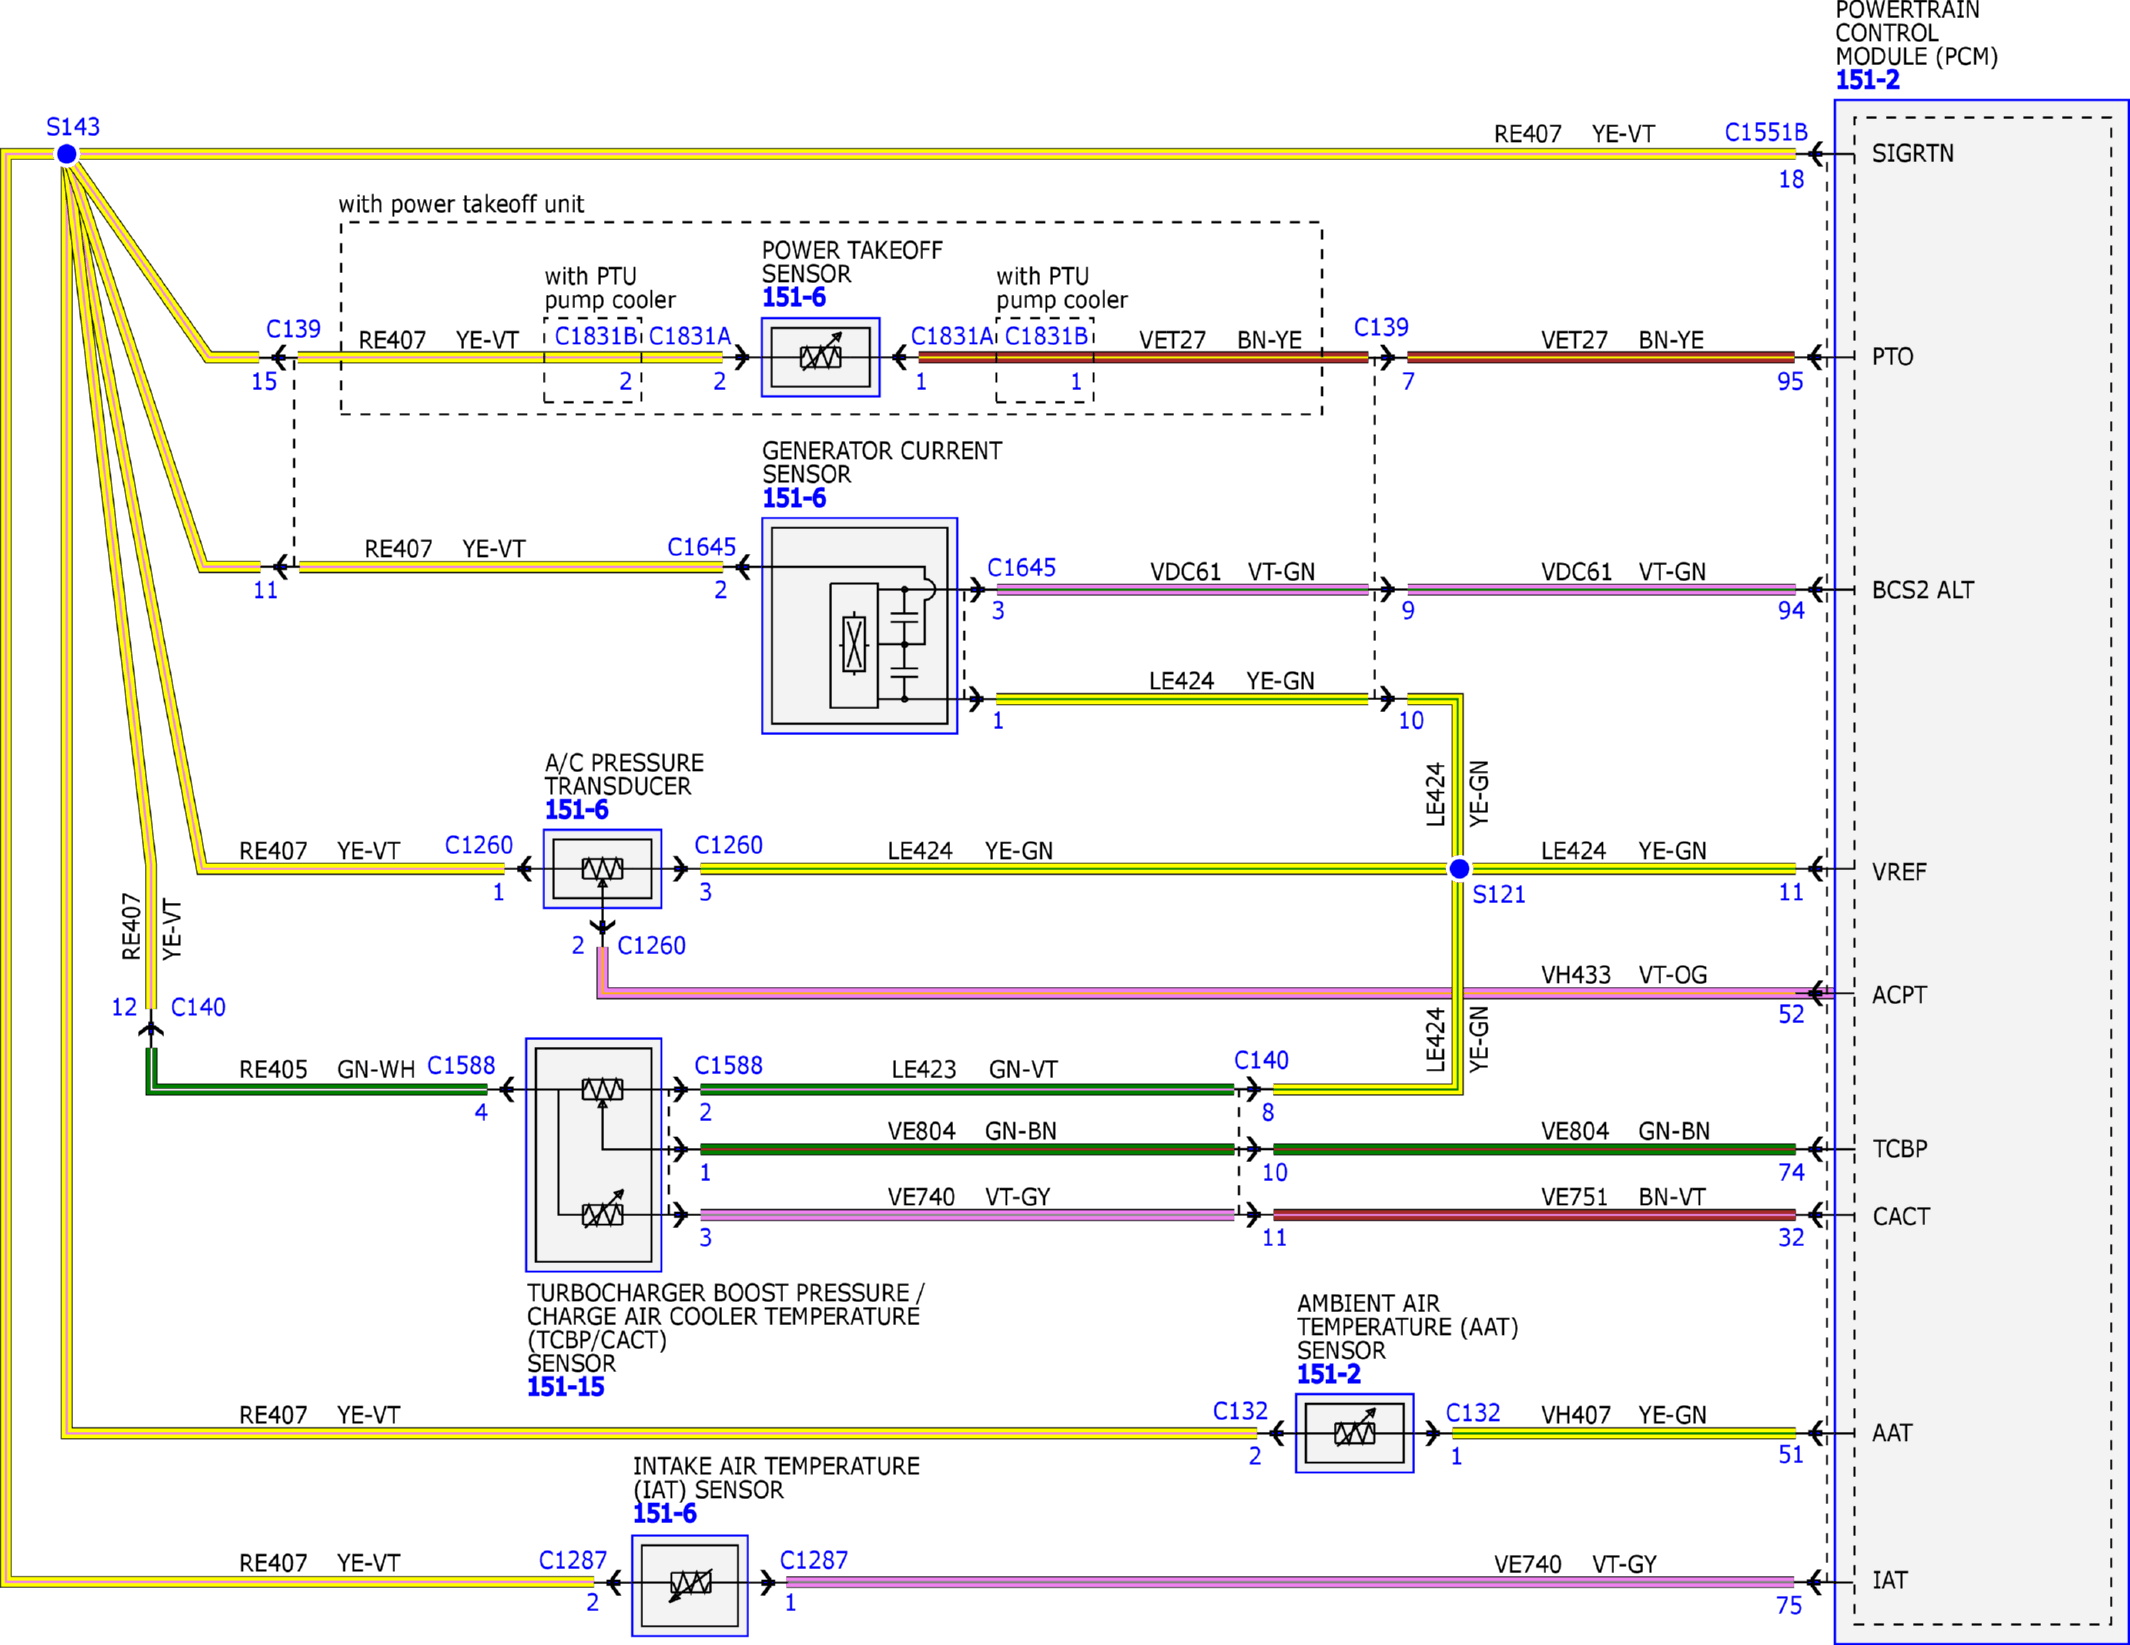Click the 'with power takeoff unit' note
The height and width of the screenshot is (1645, 2130).
(461, 204)
